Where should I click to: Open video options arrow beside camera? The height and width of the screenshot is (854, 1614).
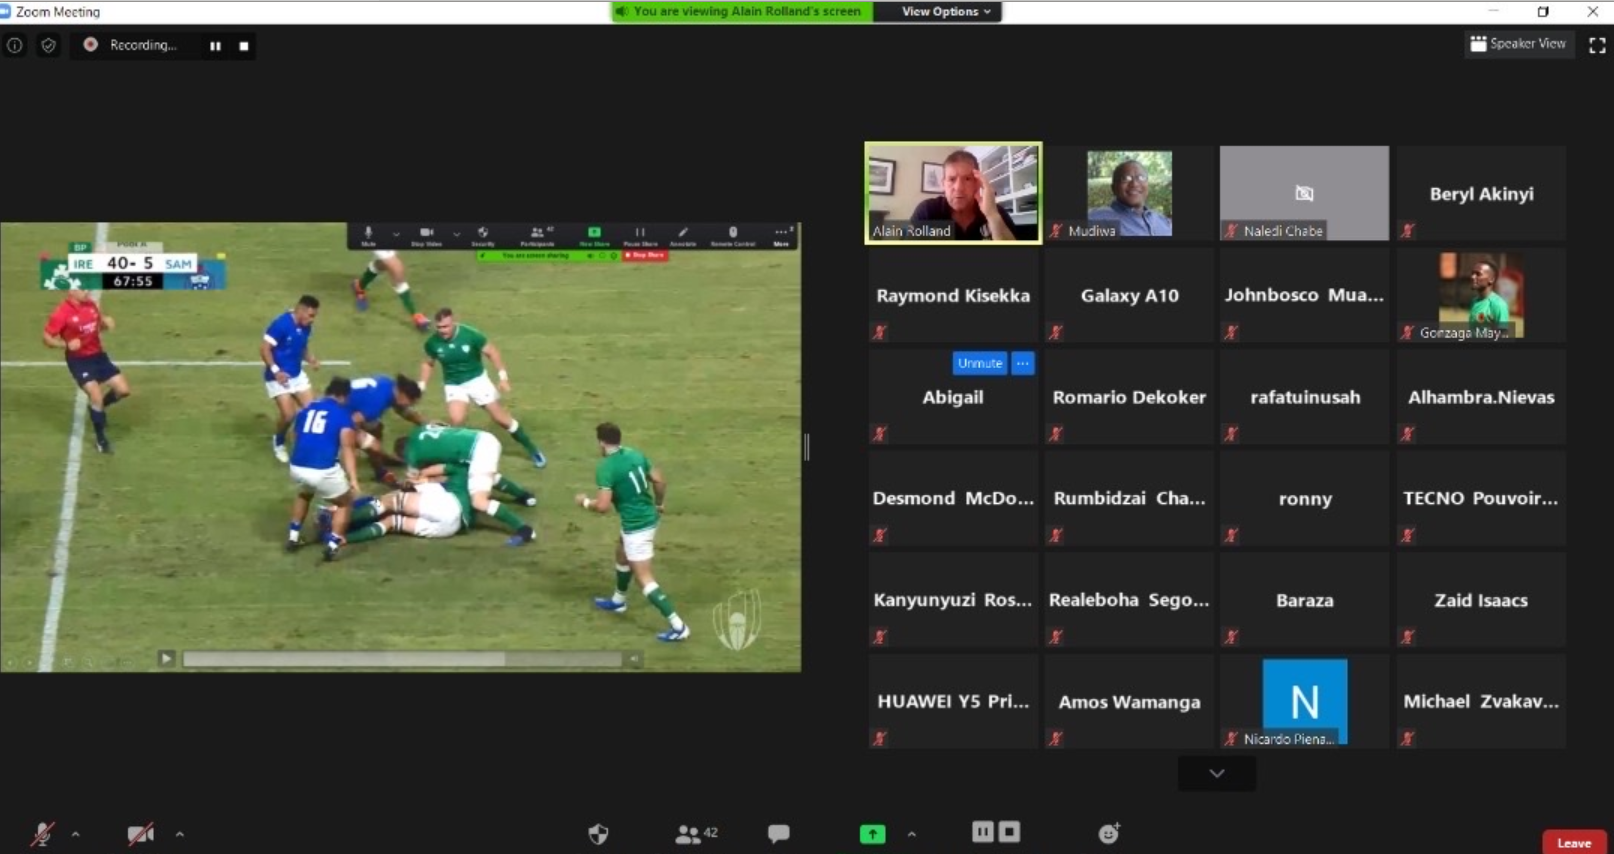(x=180, y=834)
